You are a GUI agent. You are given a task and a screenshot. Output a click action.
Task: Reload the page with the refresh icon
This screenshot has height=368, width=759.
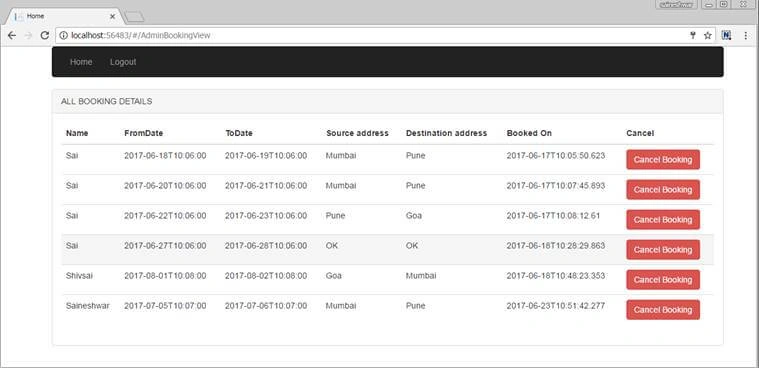click(x=45, y=35)
